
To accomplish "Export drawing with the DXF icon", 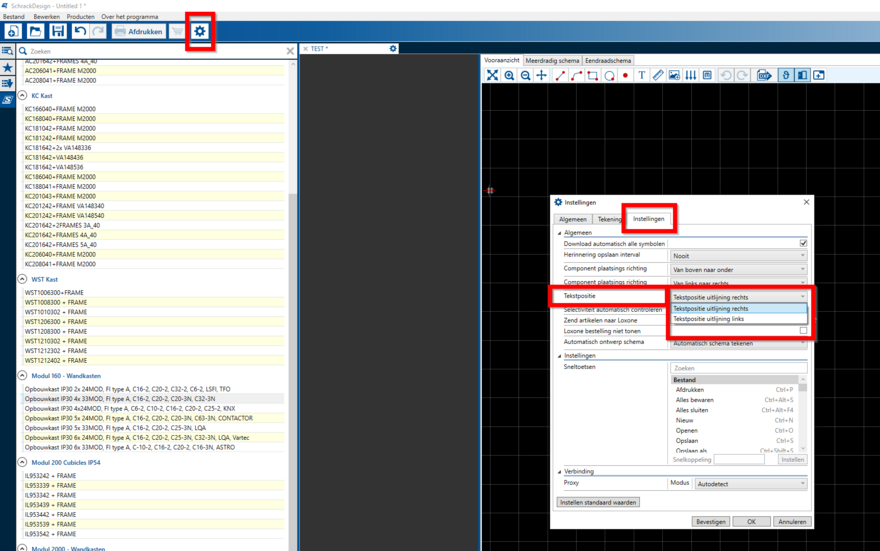I will click(x=764, y=75).
